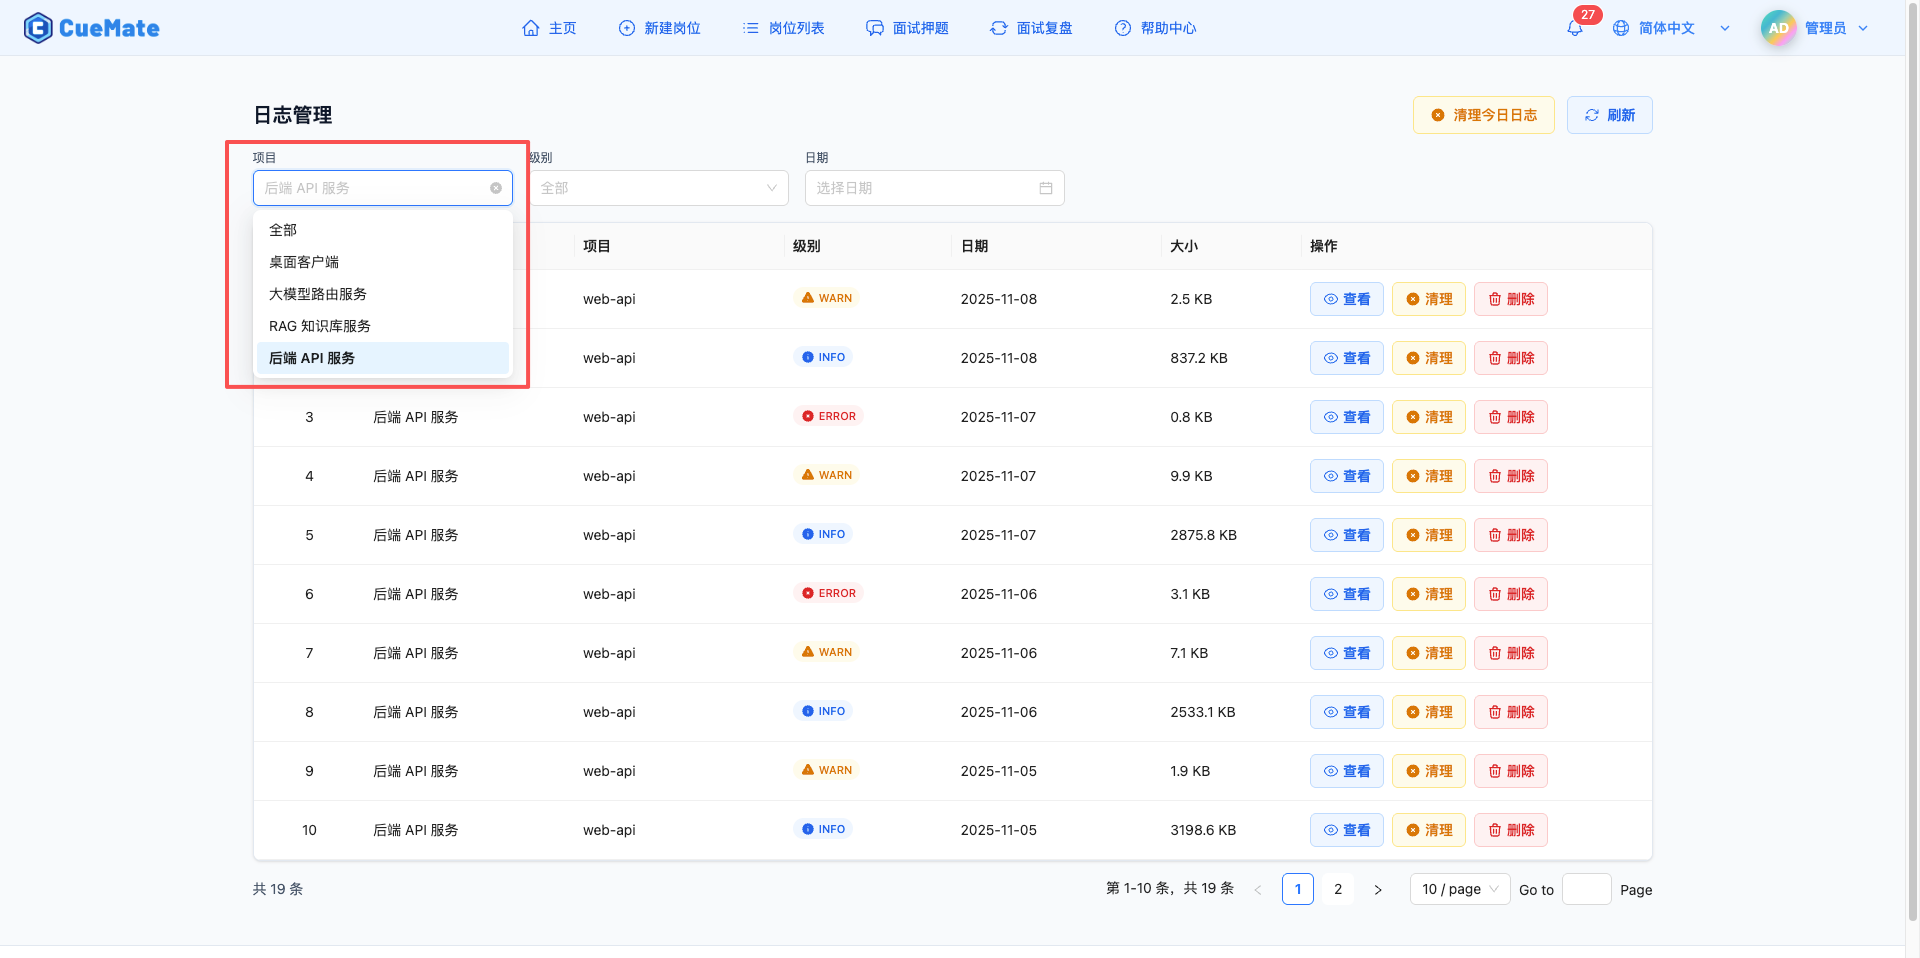Choose 全部 from the project menu
Image resolution: width=1920 pixels, height=958 pixels.
point(283,229)
